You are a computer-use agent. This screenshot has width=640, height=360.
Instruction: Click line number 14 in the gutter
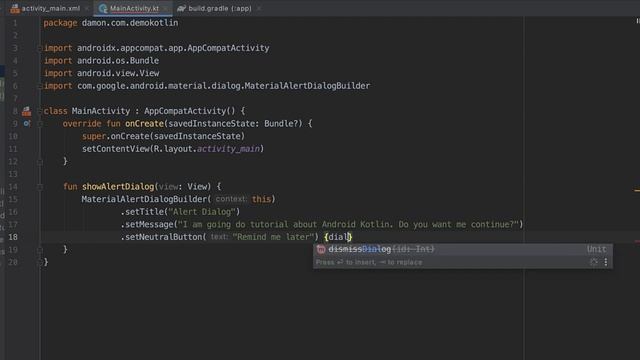[x=13, y=187]
